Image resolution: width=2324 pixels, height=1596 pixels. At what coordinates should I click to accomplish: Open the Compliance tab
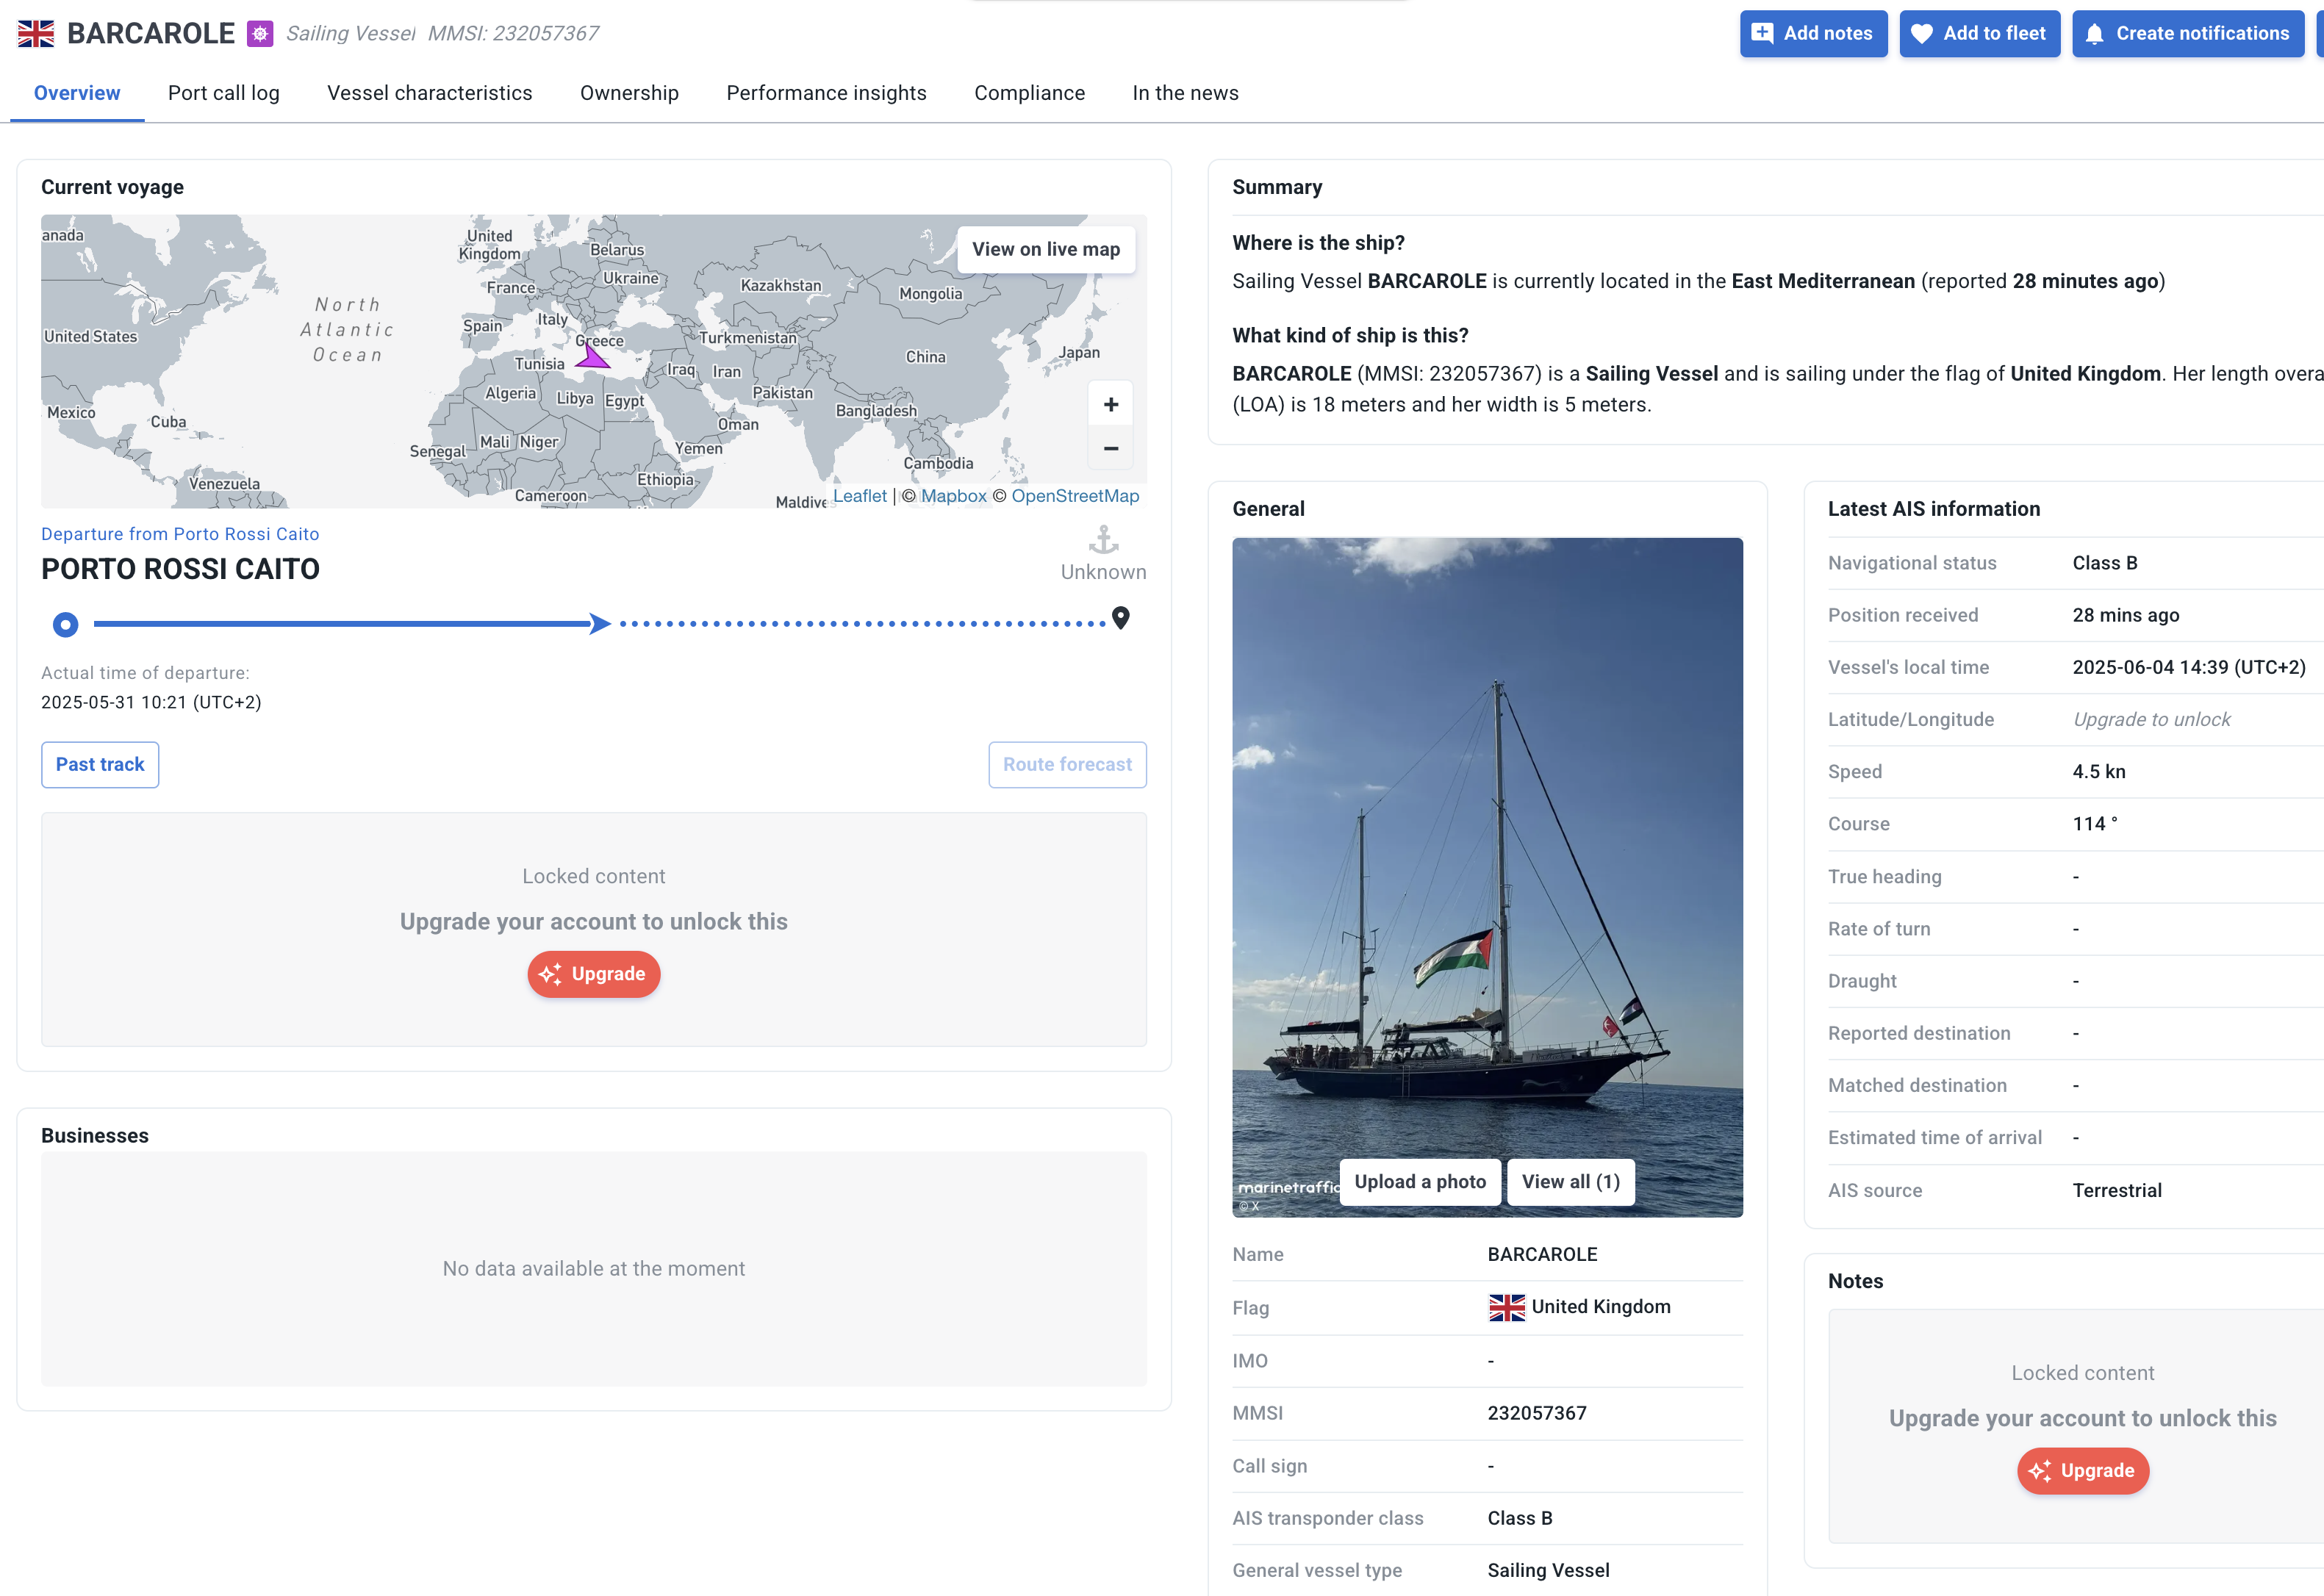click(x=1029, y=93)
